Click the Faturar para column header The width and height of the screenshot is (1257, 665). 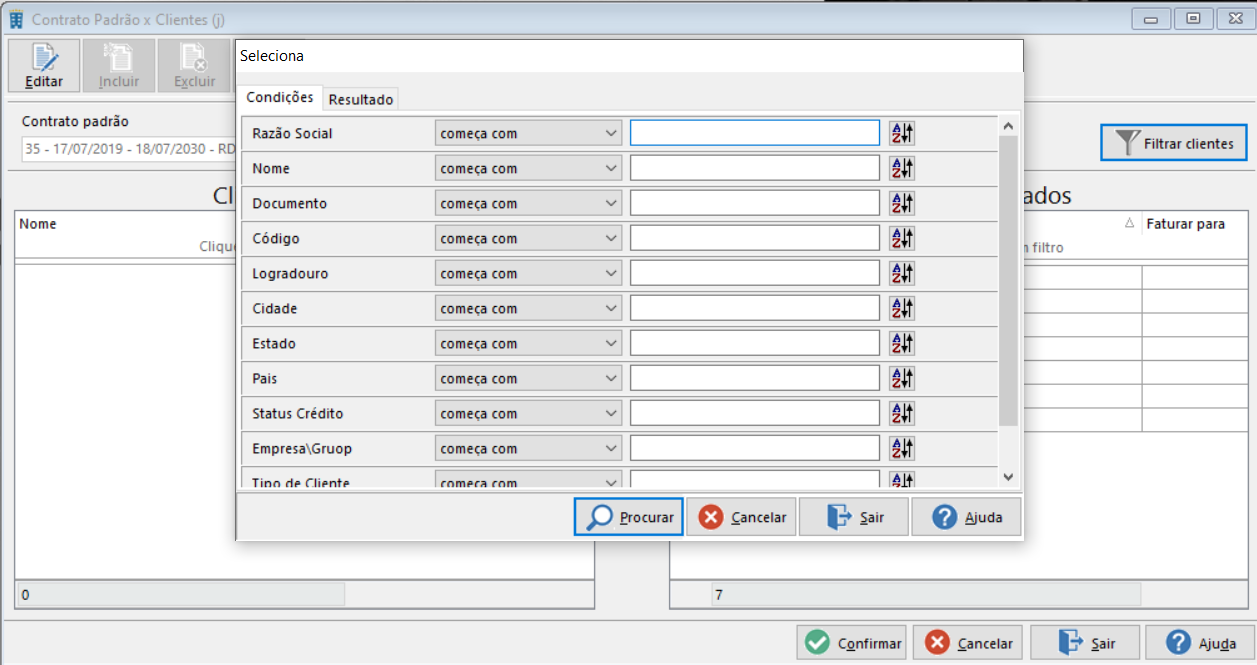click(x=1185, y=224)
